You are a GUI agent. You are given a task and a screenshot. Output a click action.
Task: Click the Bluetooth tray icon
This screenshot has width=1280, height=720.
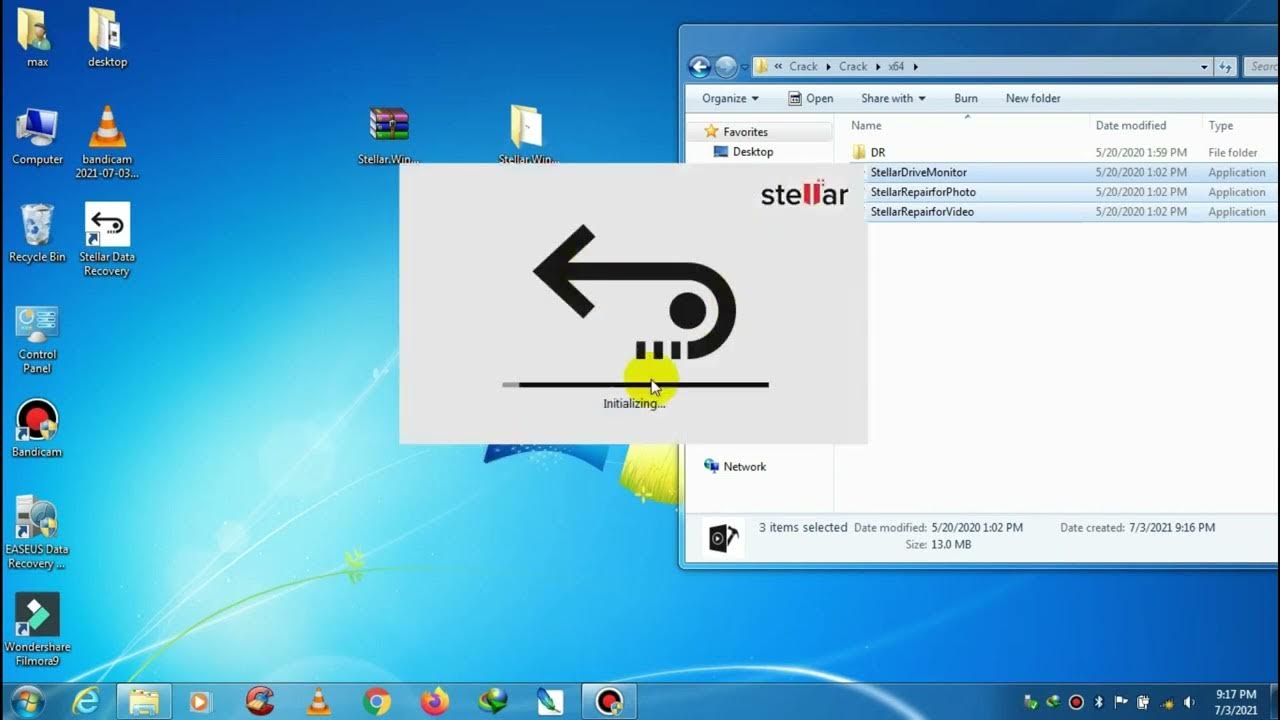pos(1098,702)
